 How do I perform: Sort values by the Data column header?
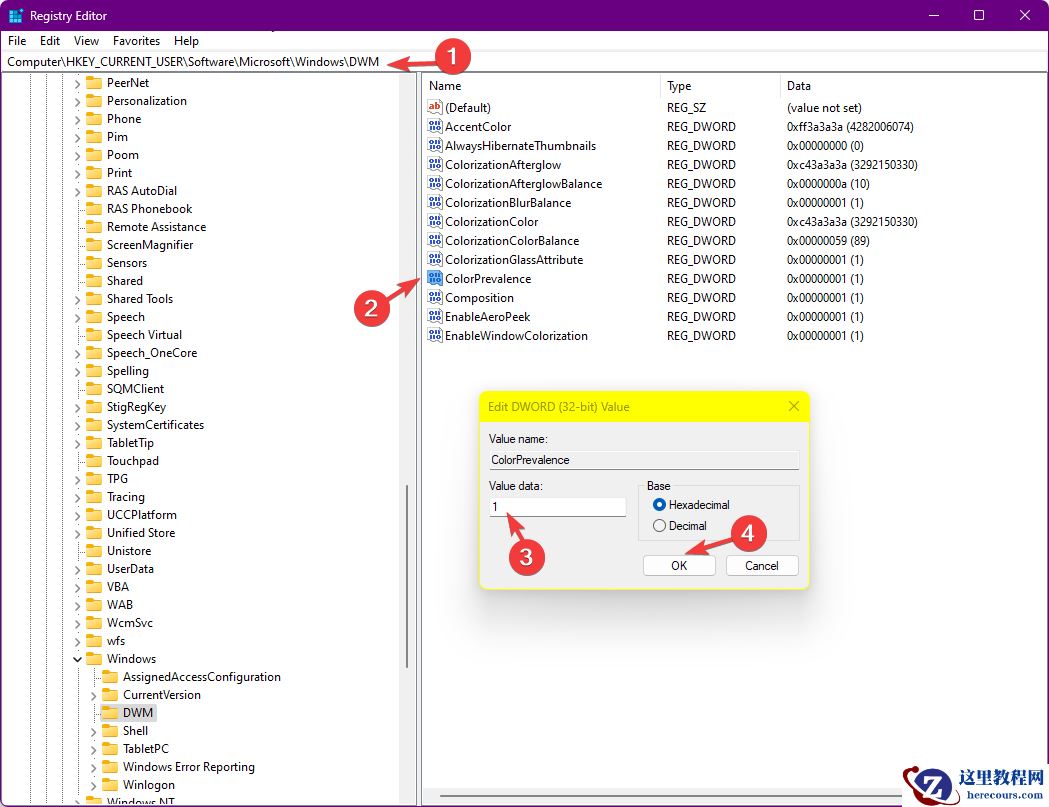click(x=913, y=86)
